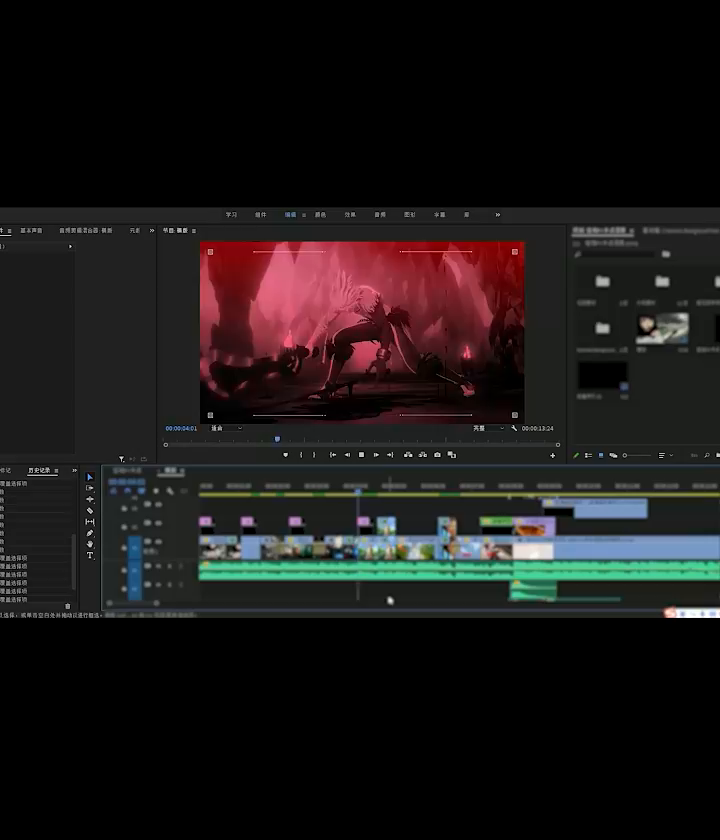Expand workspace overflow chevron in top bar
Screen dimensions: 720x840
497,215
